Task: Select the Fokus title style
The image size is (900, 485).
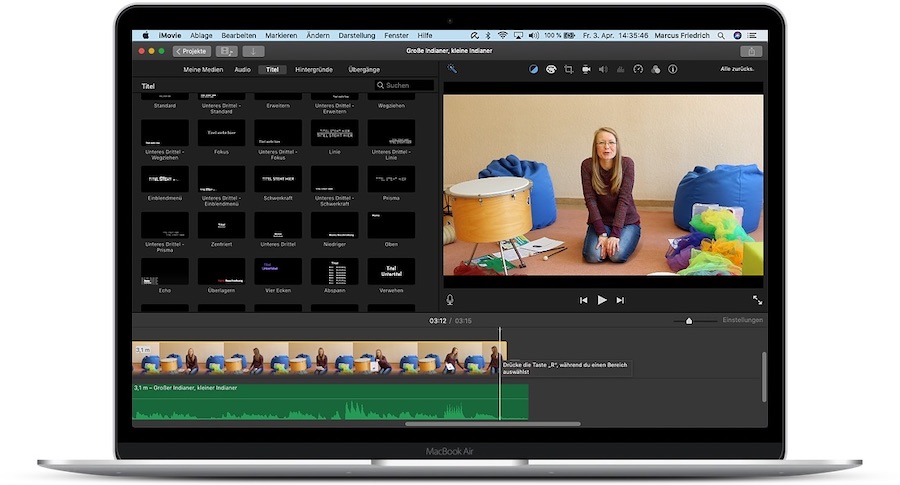Action: pyautogui.click(x=222, y=133)
